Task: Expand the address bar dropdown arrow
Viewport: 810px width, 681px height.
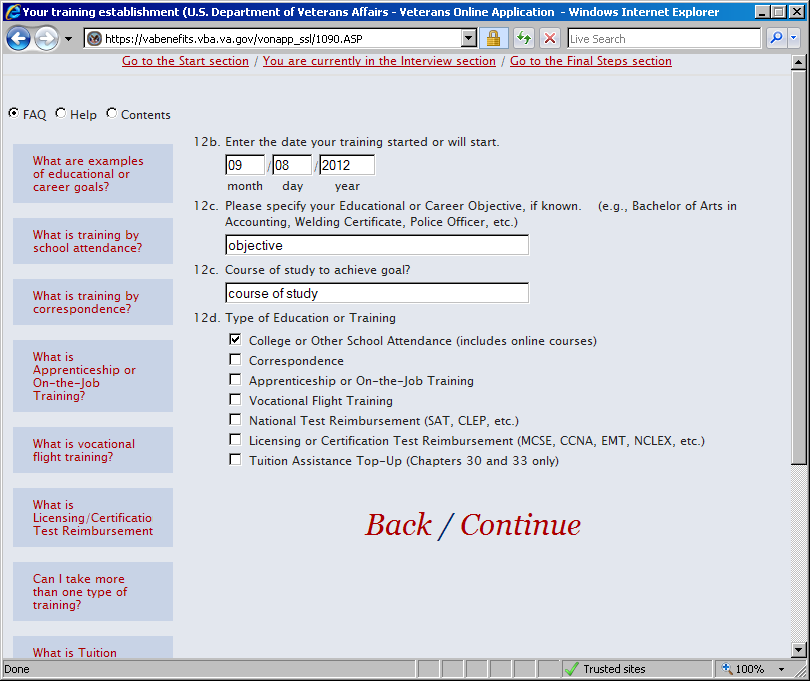Action: click(x=468, y=39)
